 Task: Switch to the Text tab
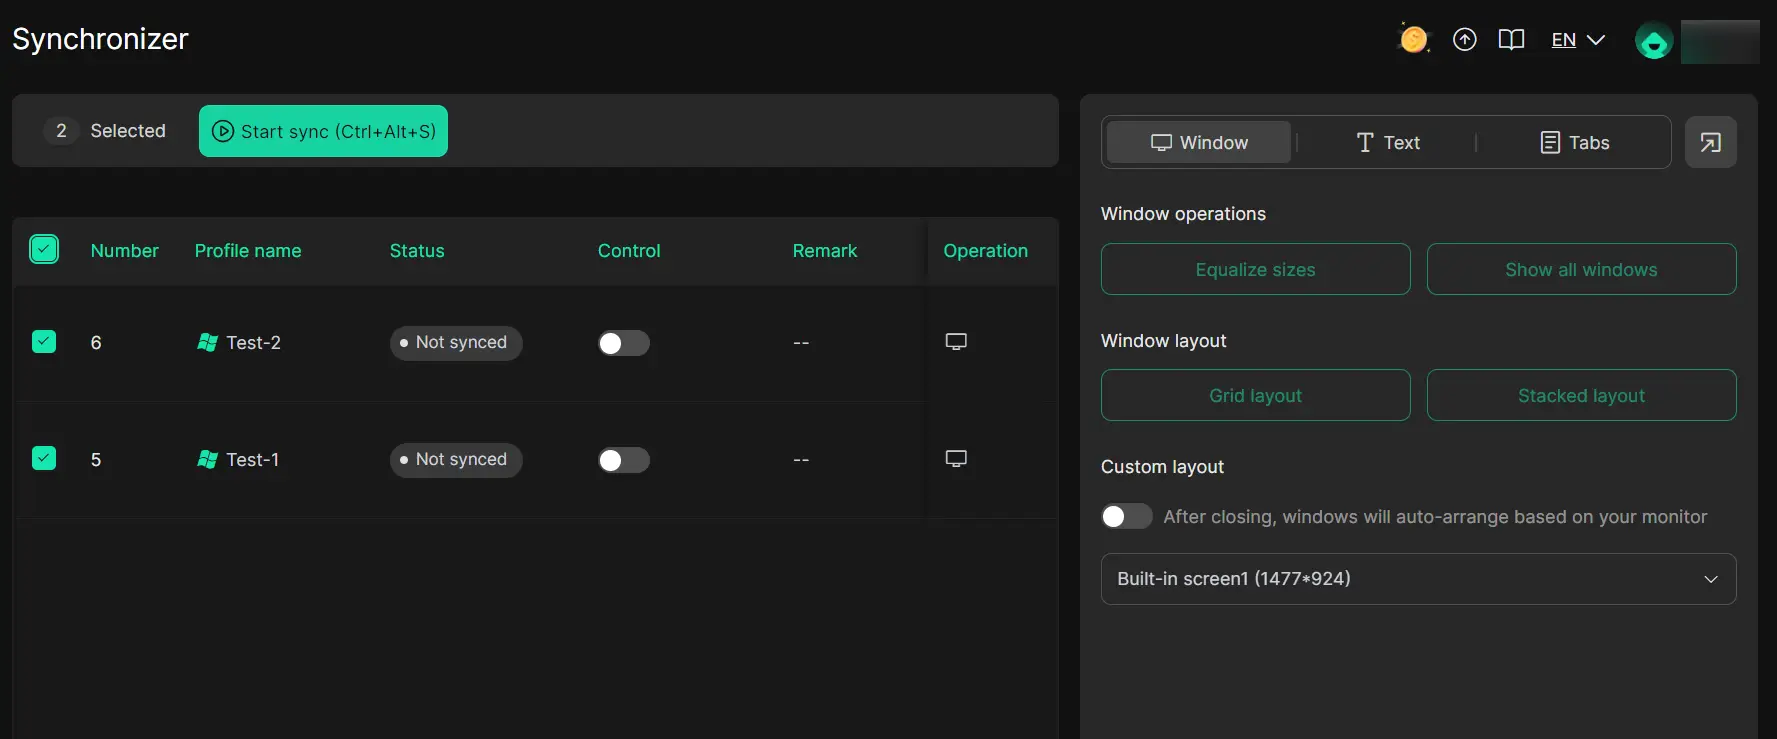[x=1387, y=143]
